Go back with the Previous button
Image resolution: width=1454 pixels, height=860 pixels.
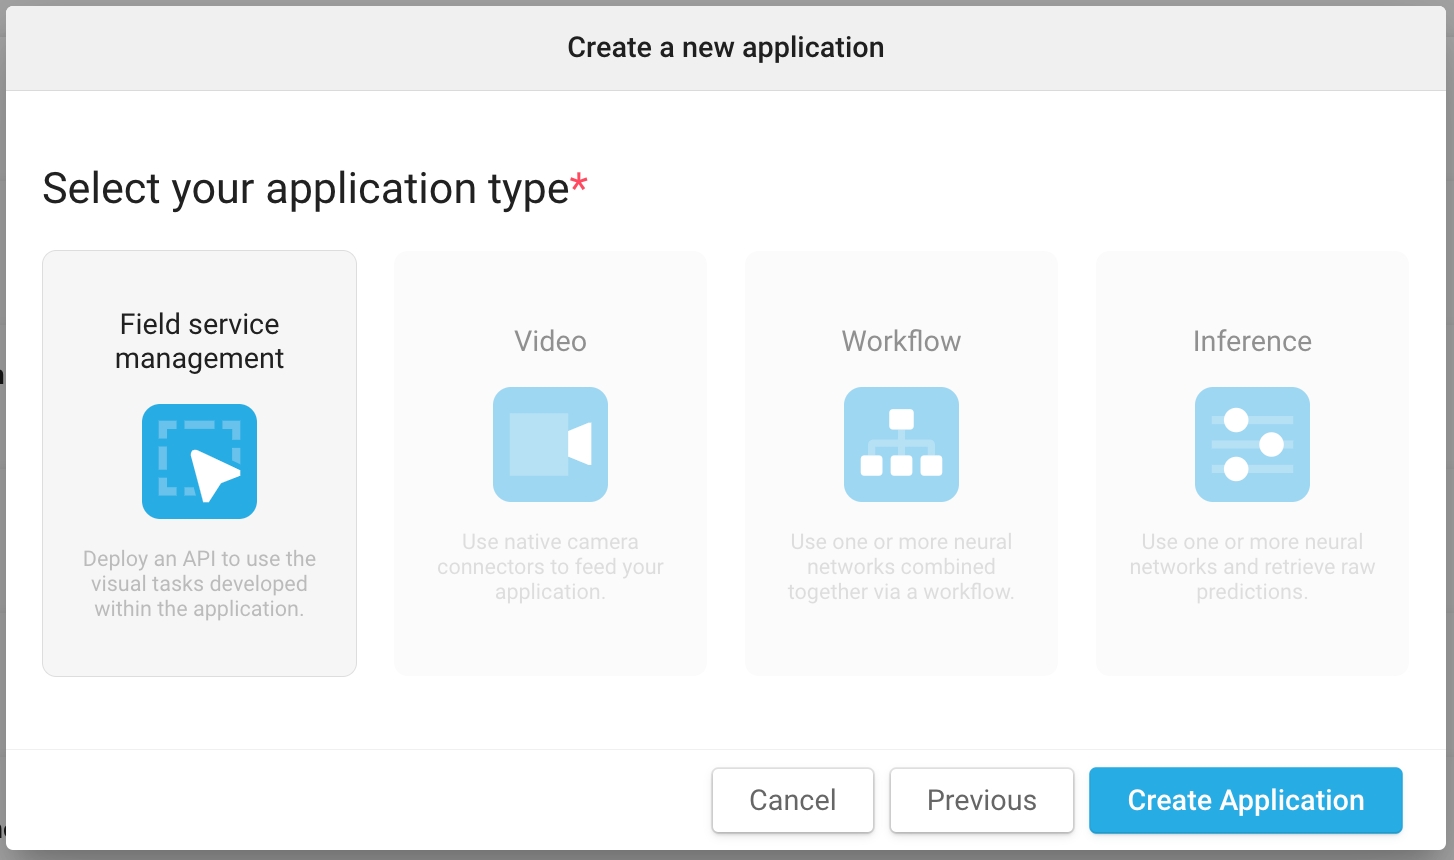point(981,800)
